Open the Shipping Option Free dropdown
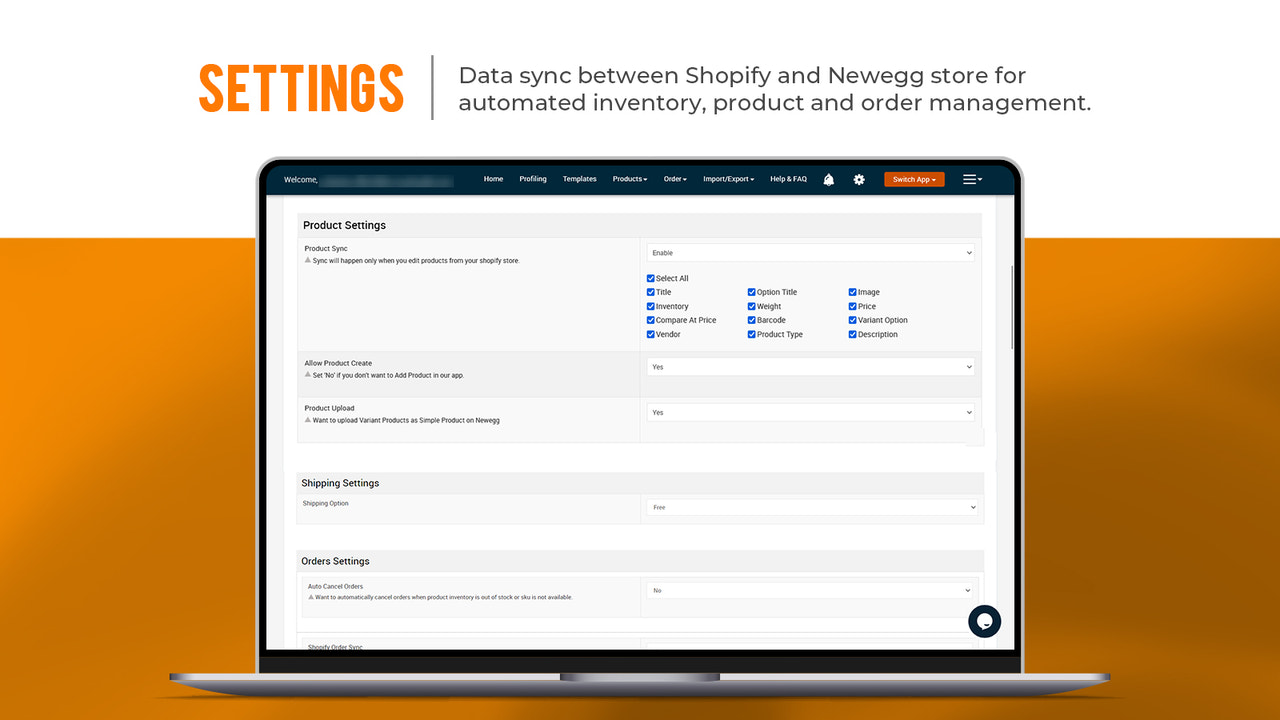The width and height of the screenshot is (1280, 720). click(x=810, y=507)
